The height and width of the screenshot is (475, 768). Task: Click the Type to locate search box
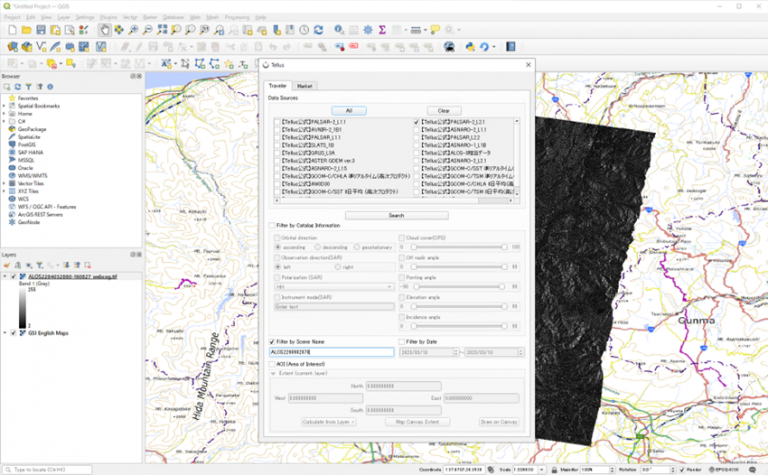[x=47, y=470]
